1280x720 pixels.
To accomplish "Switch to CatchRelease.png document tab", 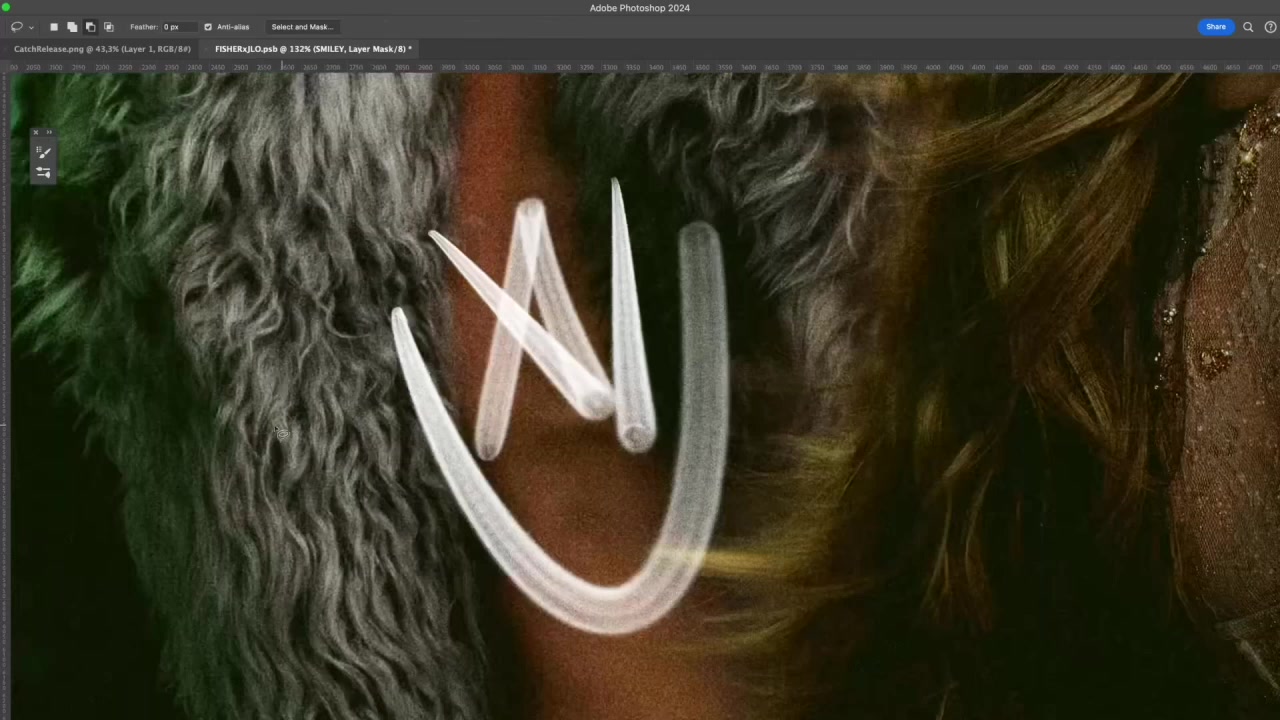I will pos(102,49).
